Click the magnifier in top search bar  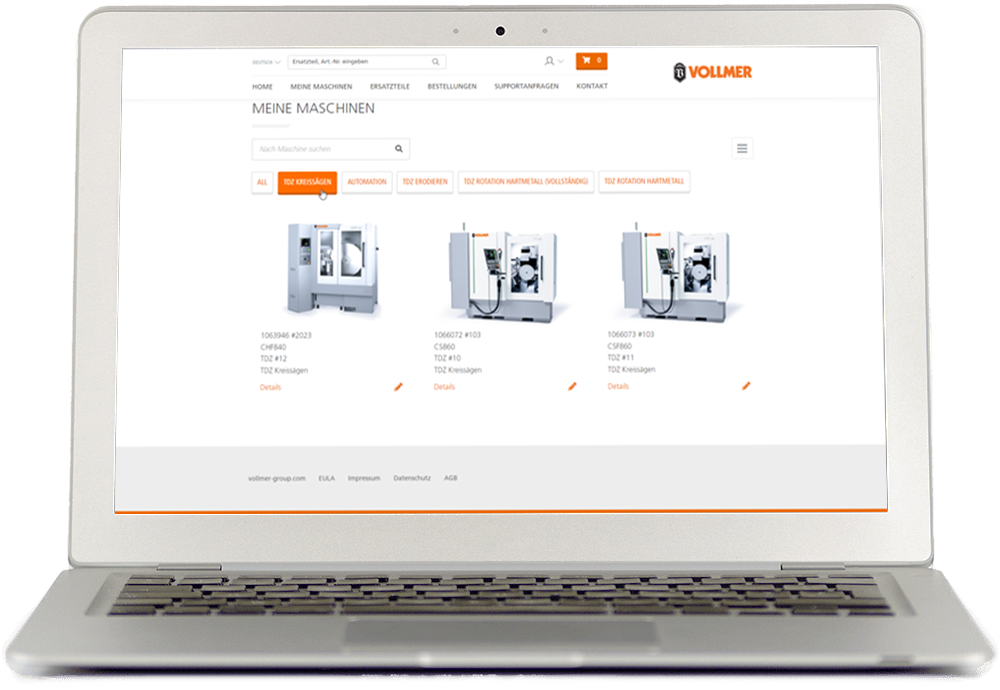(x=436, y=62)
